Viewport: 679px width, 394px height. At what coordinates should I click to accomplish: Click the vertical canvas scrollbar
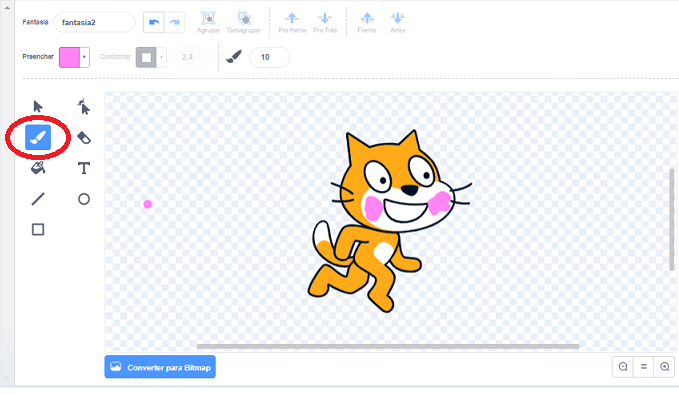pyautogui.click(x=672, y=220)
